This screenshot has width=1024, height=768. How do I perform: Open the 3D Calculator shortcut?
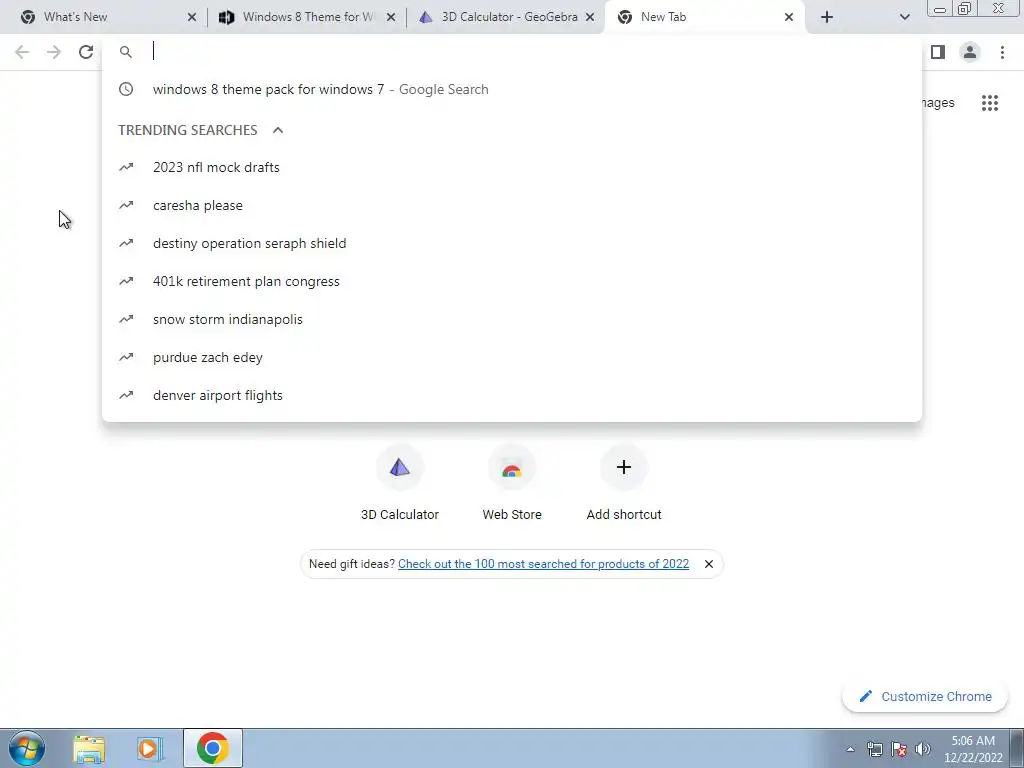[400, 483]
